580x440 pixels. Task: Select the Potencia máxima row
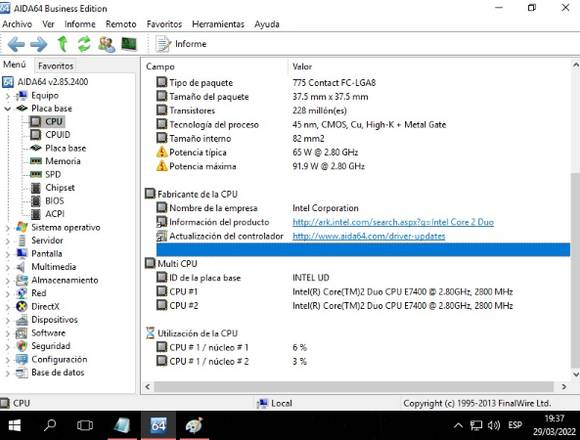click(362, 166)
